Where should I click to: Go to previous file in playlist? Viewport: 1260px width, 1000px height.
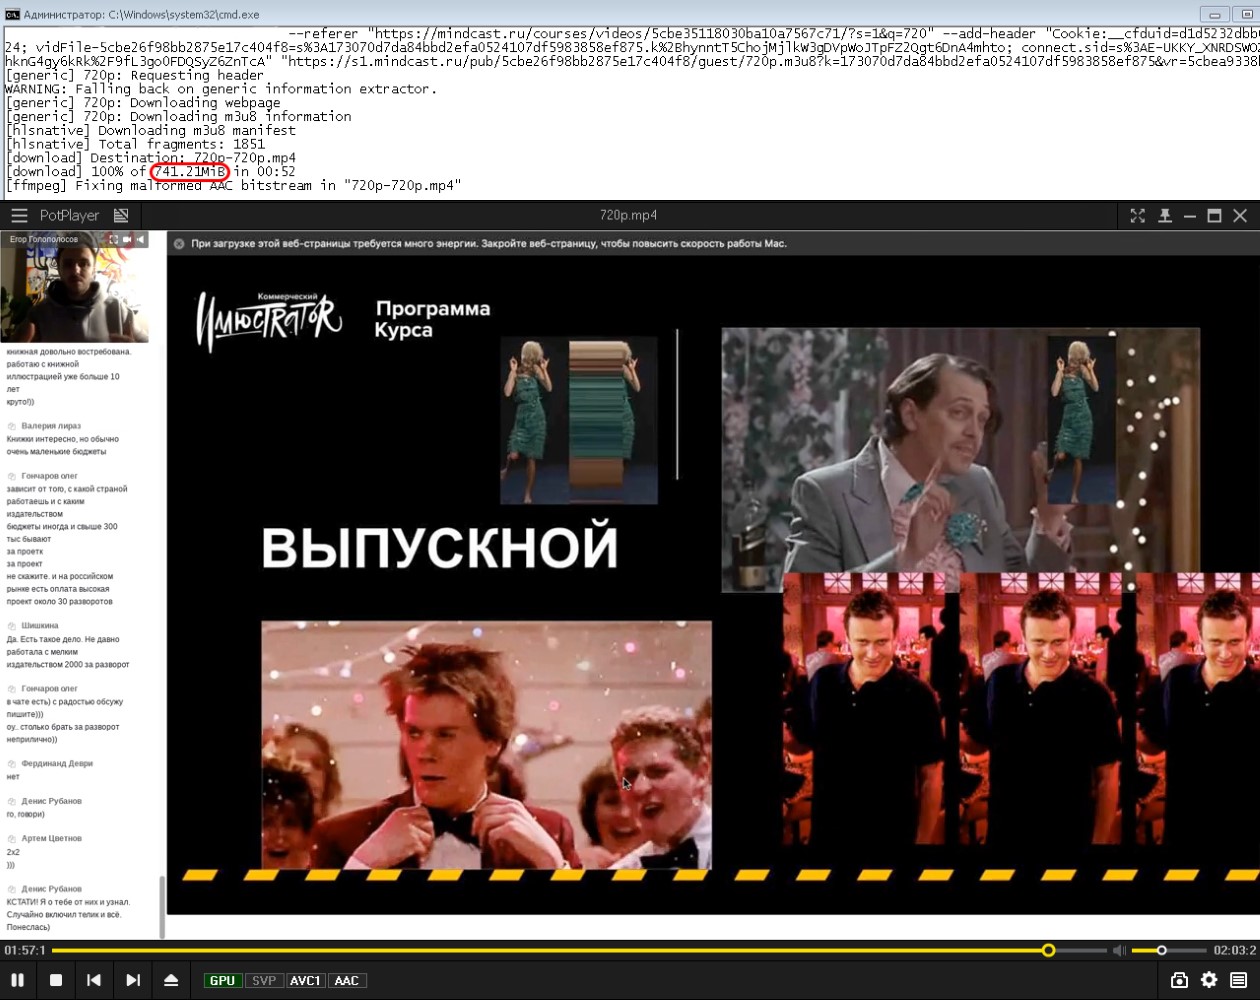(x=94, y=980)
